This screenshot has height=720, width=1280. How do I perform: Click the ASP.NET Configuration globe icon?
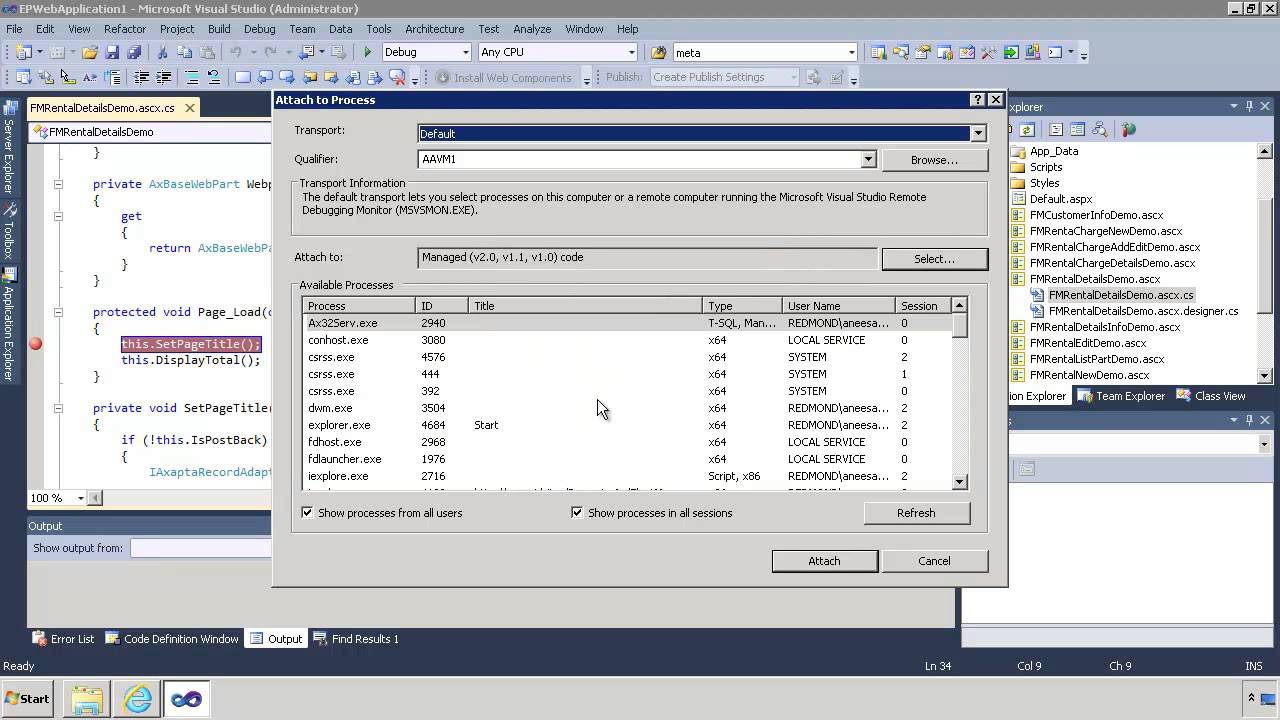[1129, 129]
